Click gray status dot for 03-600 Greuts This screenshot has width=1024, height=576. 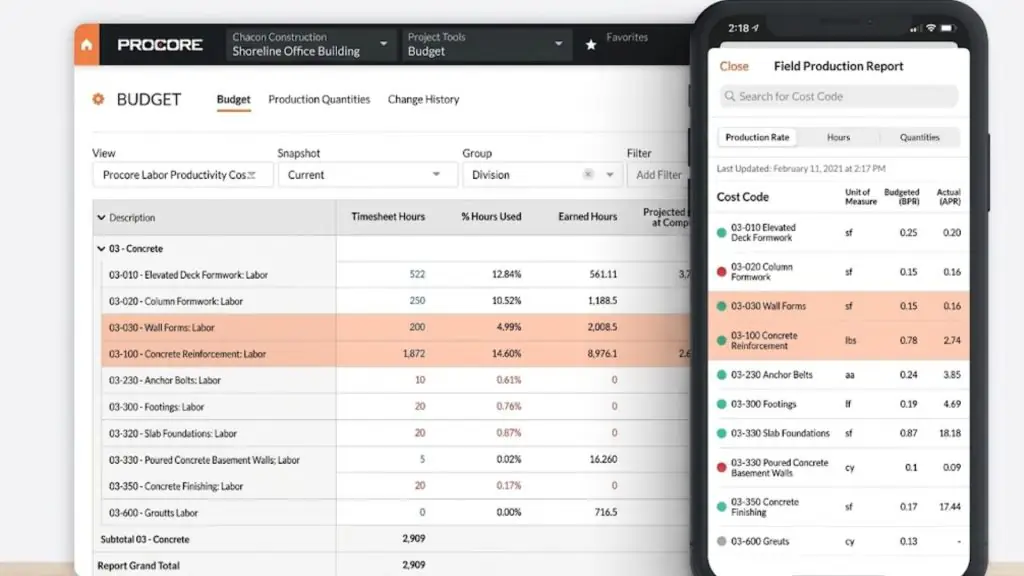[722, 541]
